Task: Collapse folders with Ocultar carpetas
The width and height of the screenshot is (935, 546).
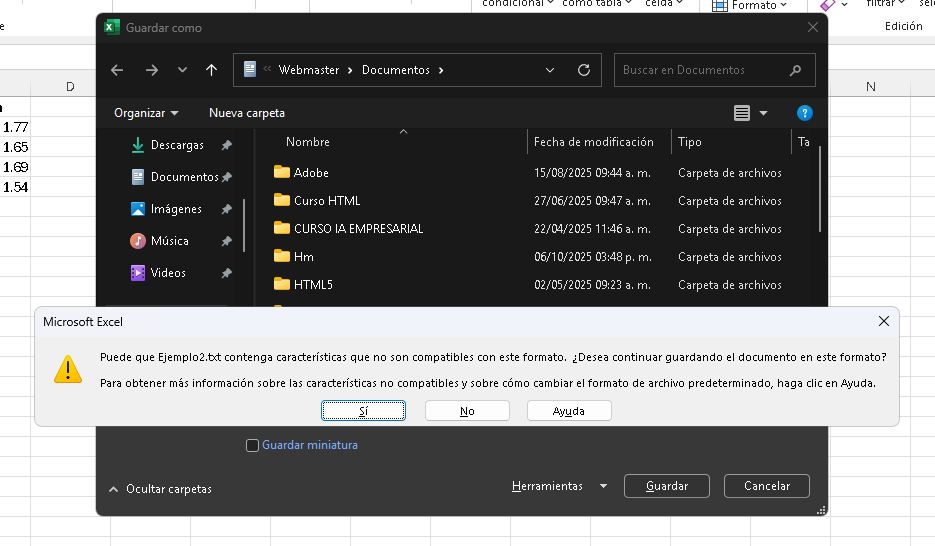Action: 160,489
